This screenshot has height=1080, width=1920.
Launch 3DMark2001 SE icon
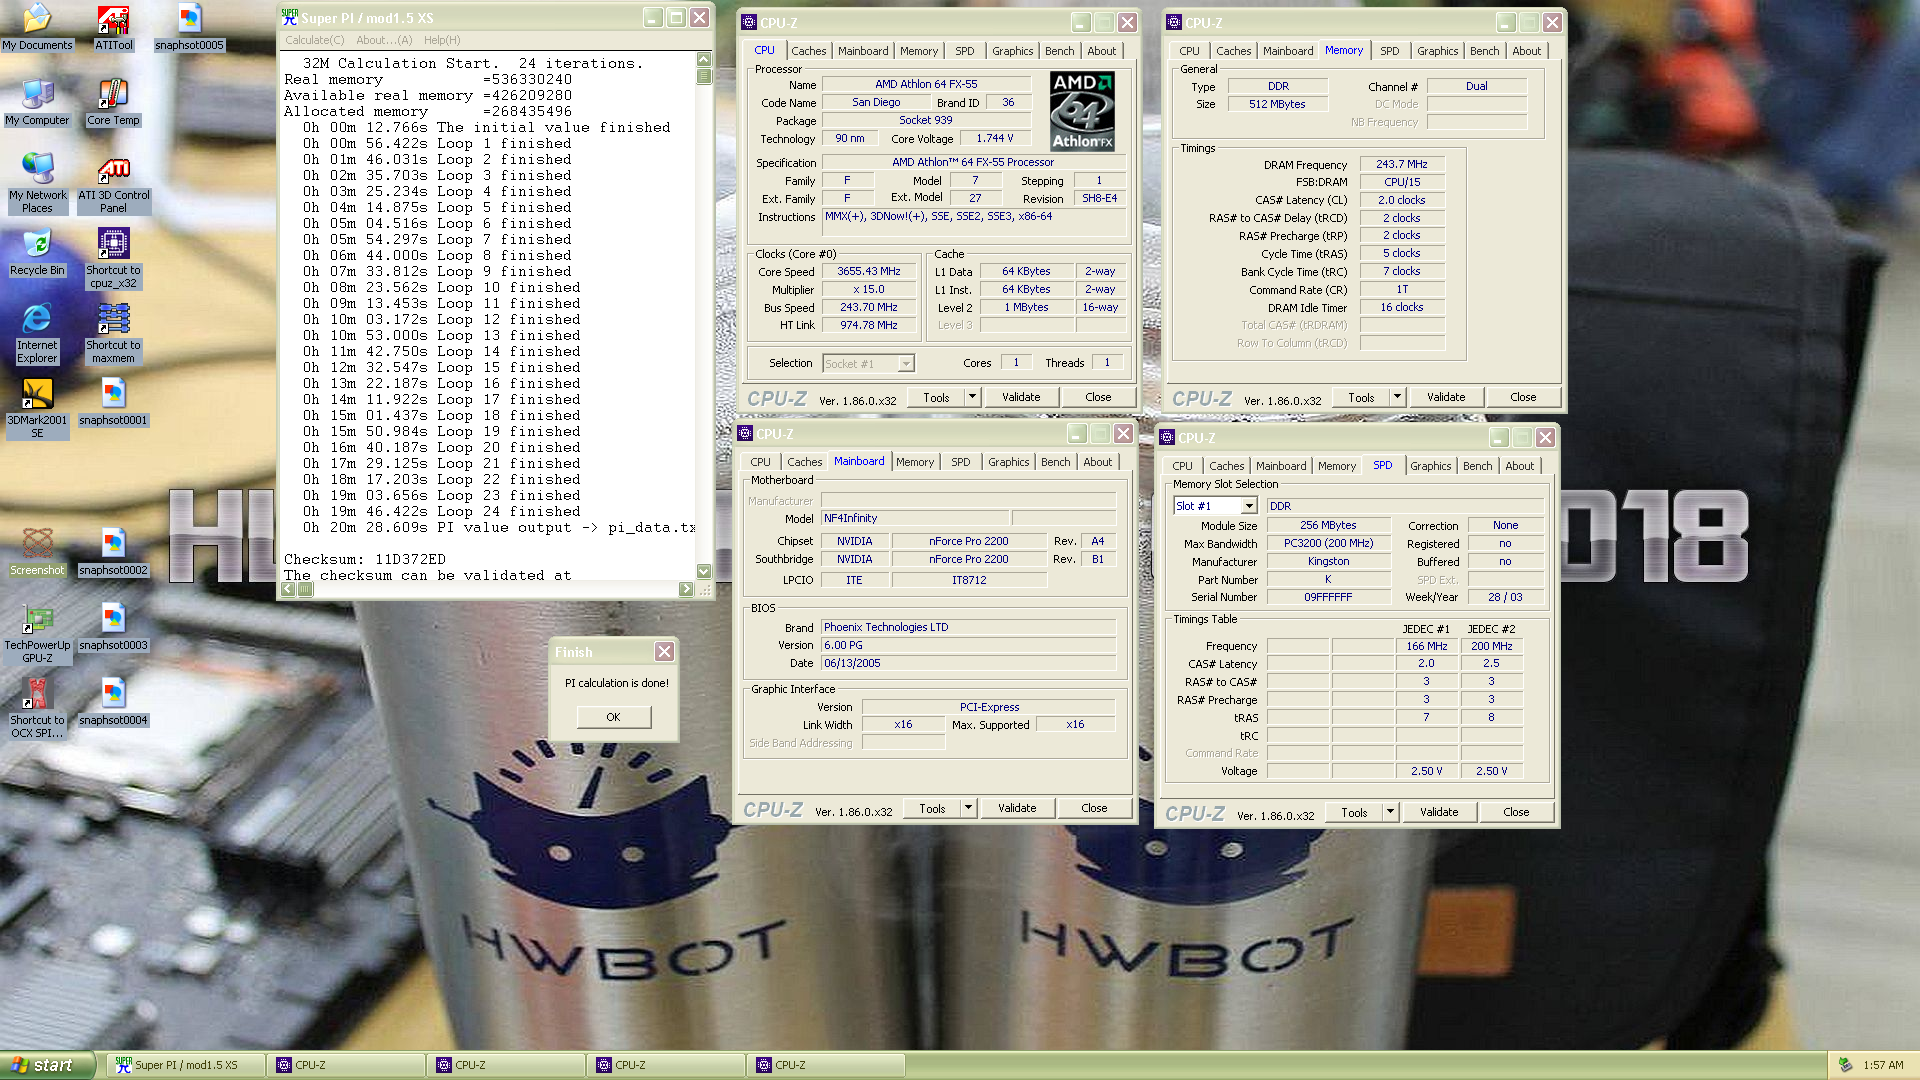pos(37,409)
